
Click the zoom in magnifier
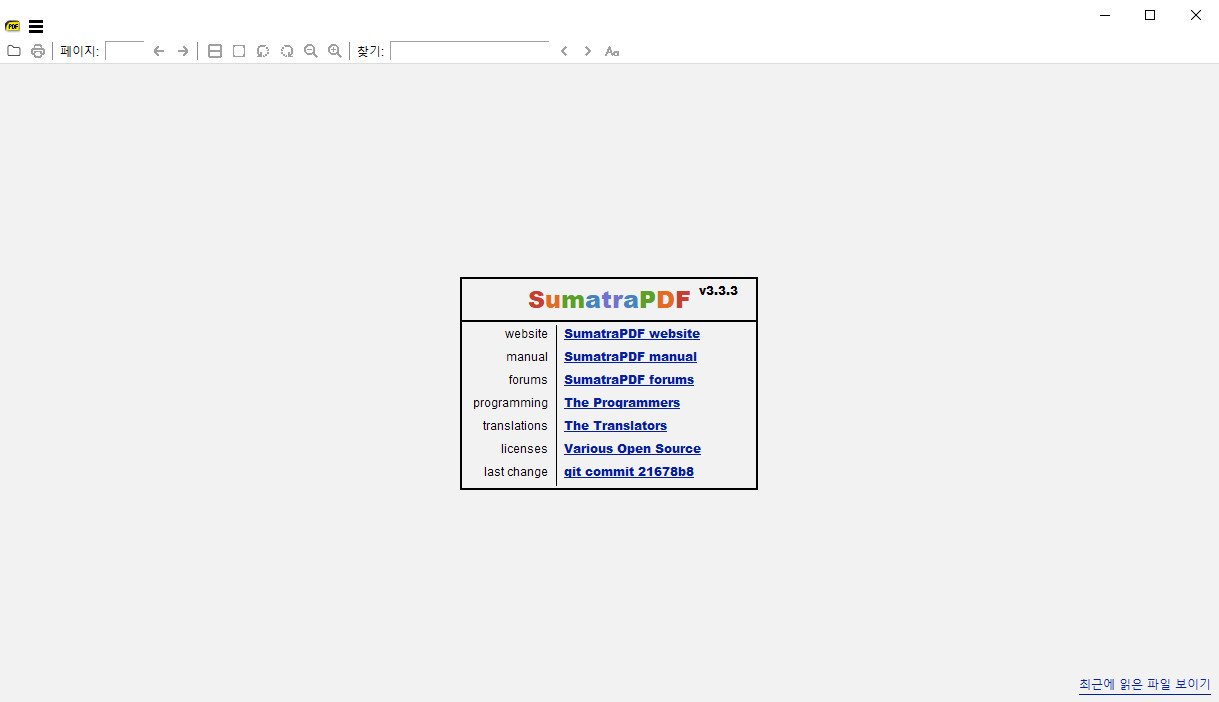[x=335, y=51]
